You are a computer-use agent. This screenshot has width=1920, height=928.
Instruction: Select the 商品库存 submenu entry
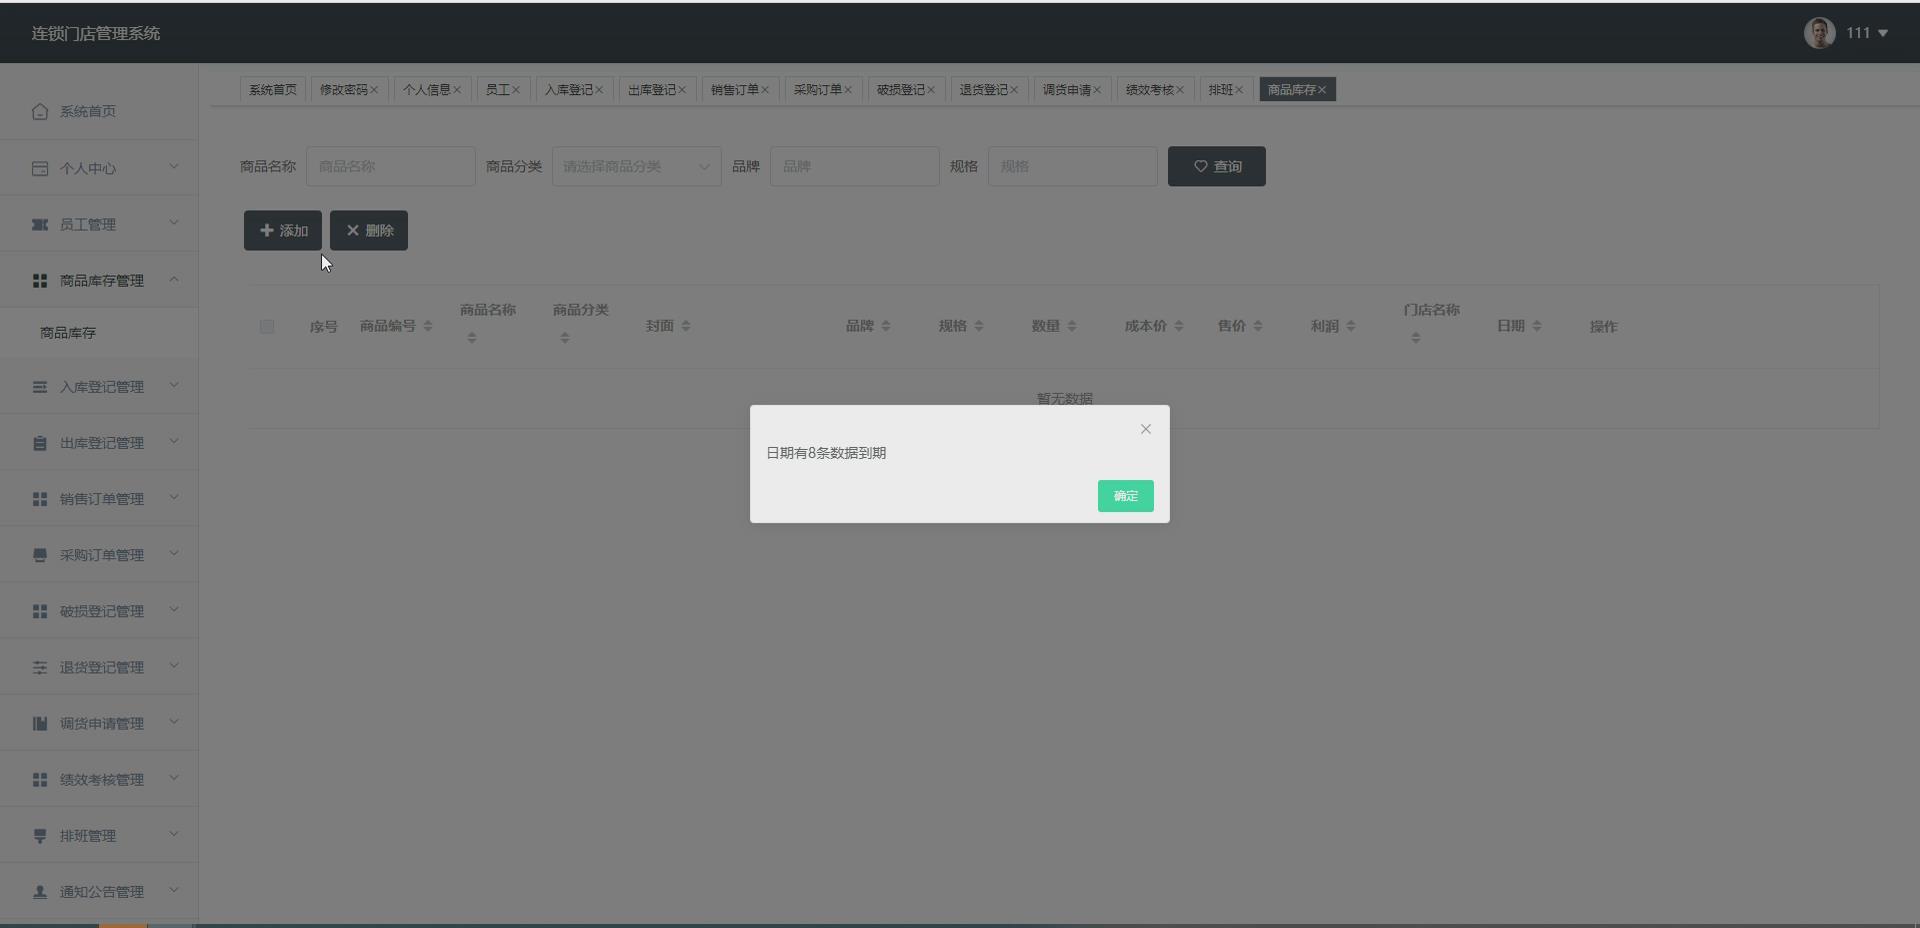pyautogui.click(x=99, y=333)
